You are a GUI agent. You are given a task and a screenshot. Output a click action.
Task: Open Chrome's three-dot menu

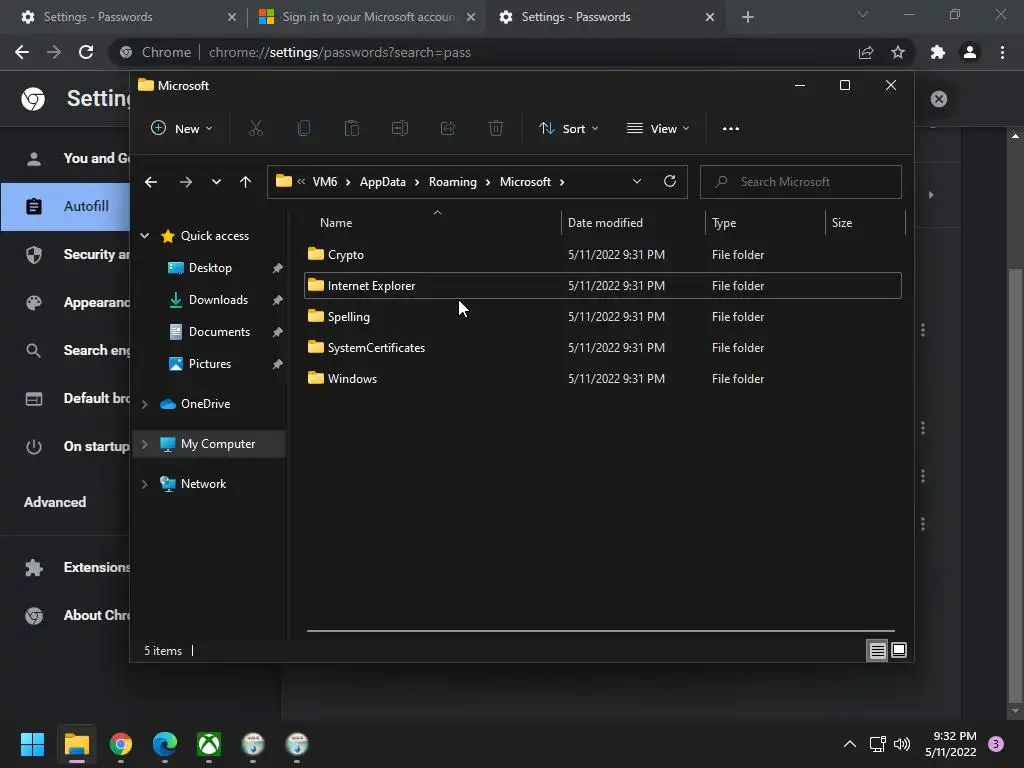point(1002,52)
